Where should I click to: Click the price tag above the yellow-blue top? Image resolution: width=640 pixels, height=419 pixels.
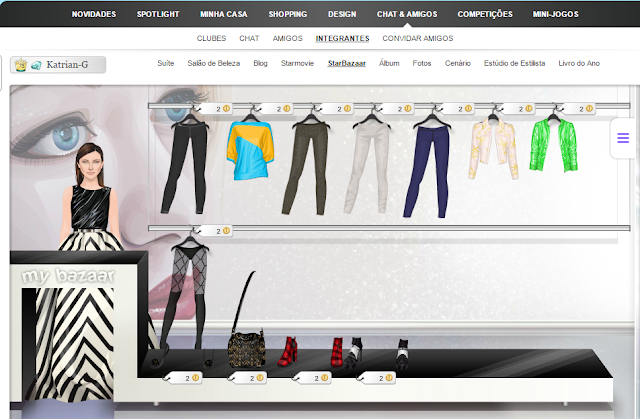tap(274, 109)
